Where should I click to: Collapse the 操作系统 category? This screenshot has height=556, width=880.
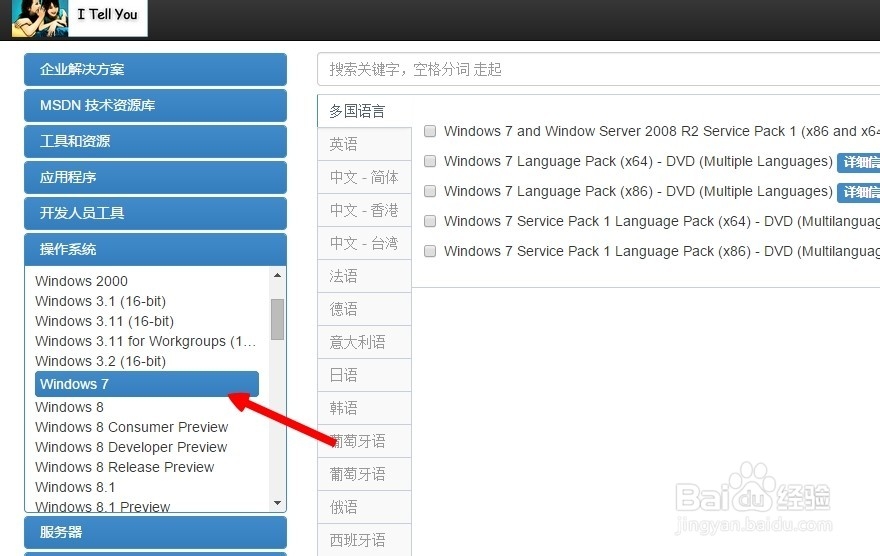(x=155, y=249)
